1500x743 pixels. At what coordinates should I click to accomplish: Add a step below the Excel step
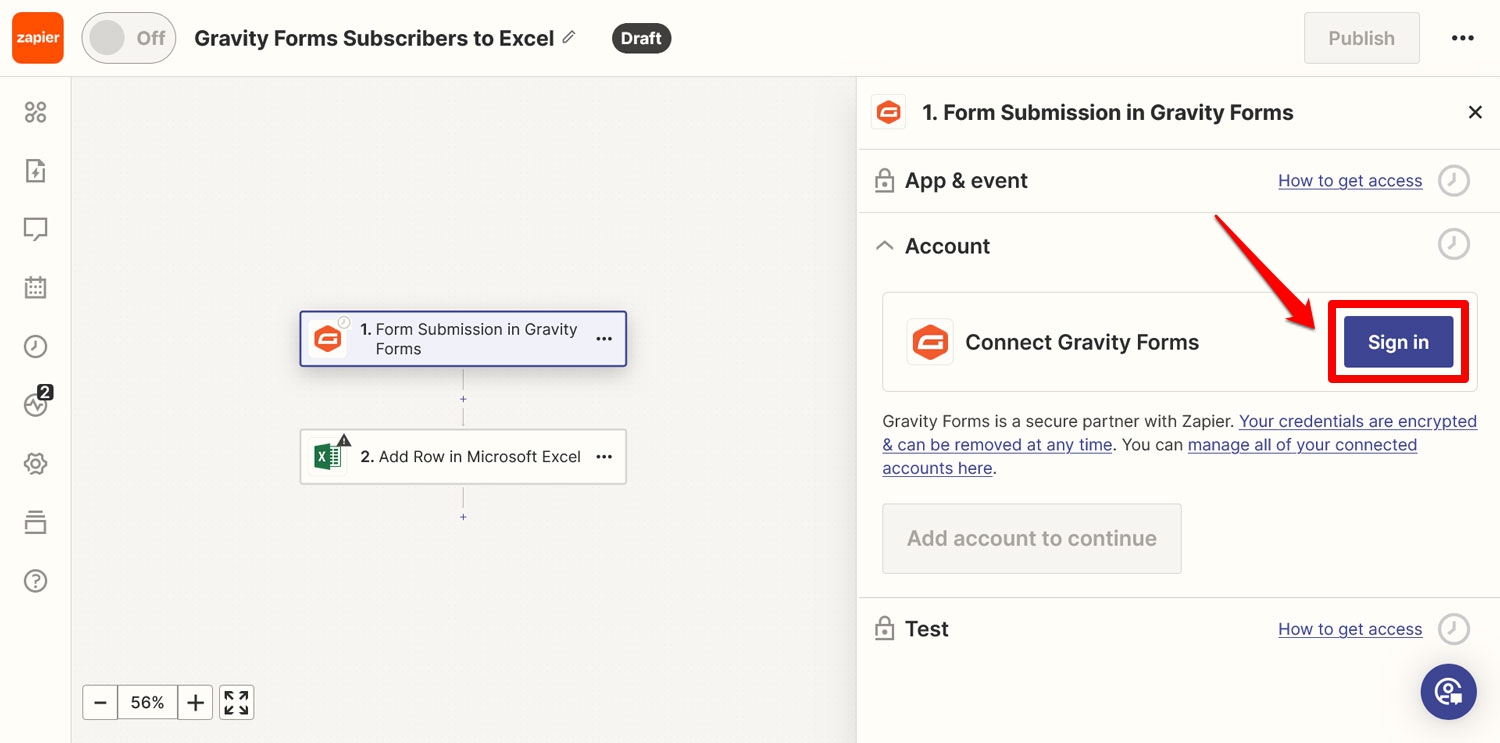(x=463, y=517)
